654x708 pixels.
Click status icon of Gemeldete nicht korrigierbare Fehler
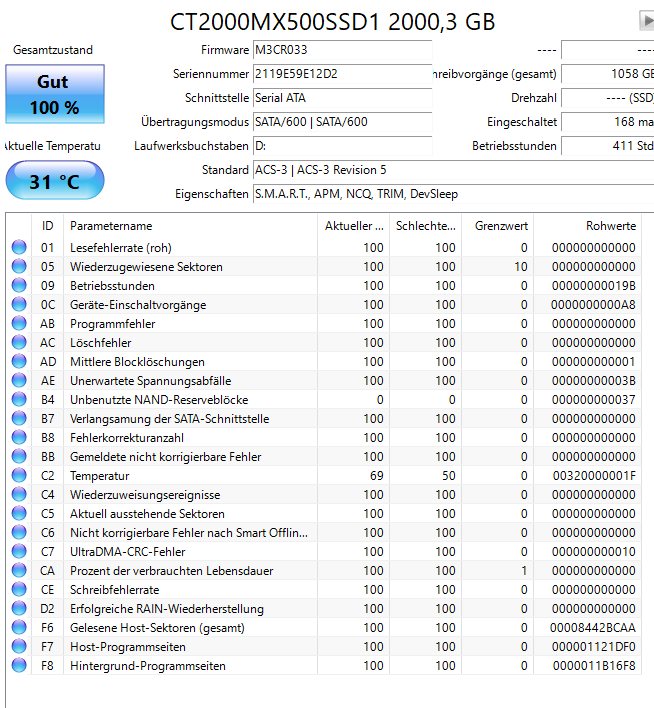(x=19, y=456)
